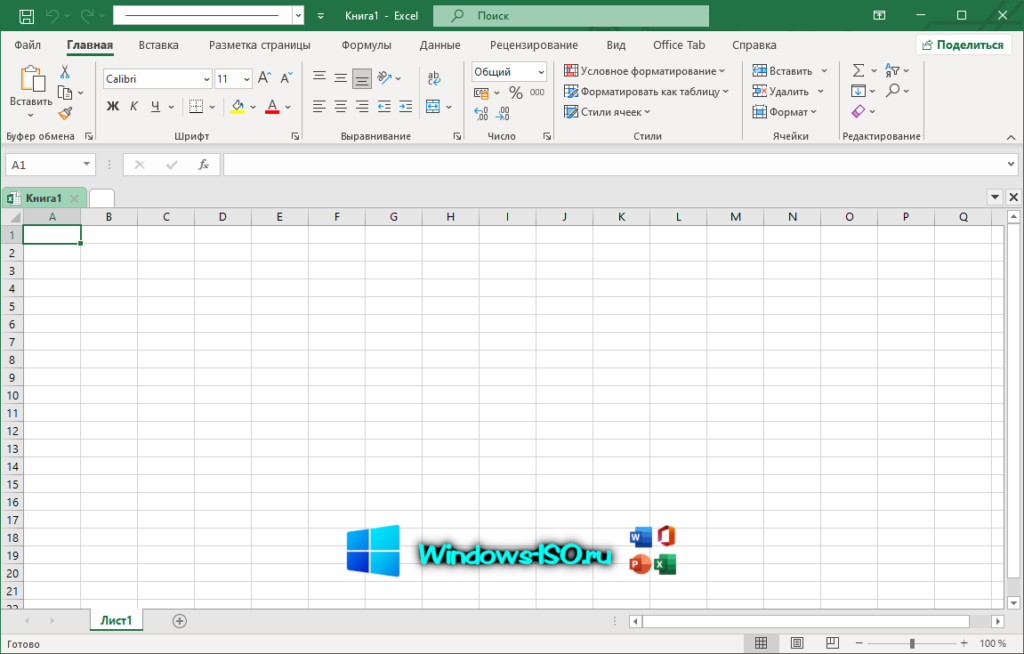Click the AutoSum sigma icon
1024x654 pixels.
coord(858,71)
